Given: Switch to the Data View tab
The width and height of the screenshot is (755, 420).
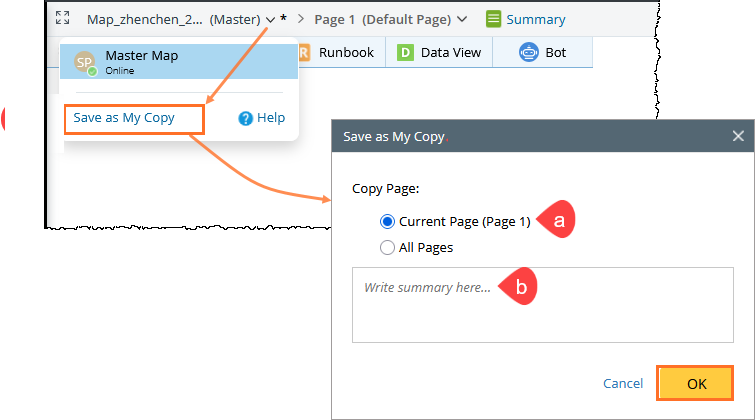Looking at the screenshot, I should [439, 52].
